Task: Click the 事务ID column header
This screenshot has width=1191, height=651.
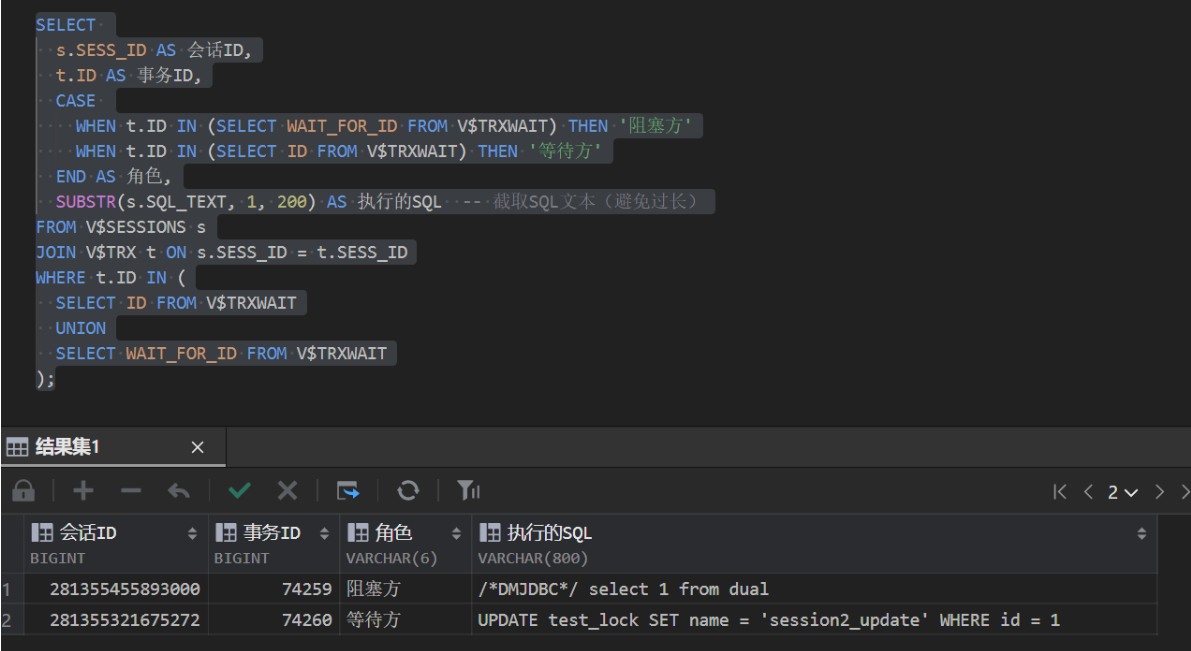Action: (x=274, y=544)
